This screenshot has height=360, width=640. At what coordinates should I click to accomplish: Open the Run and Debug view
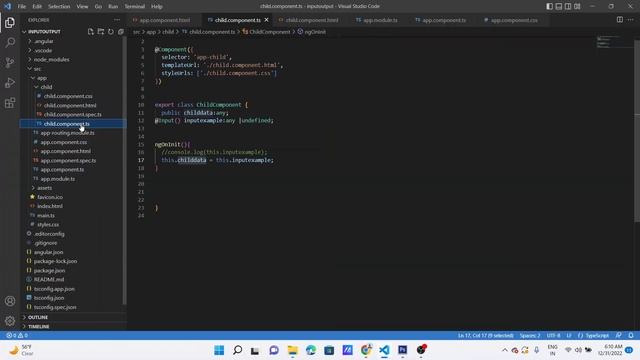pos(10,82)
